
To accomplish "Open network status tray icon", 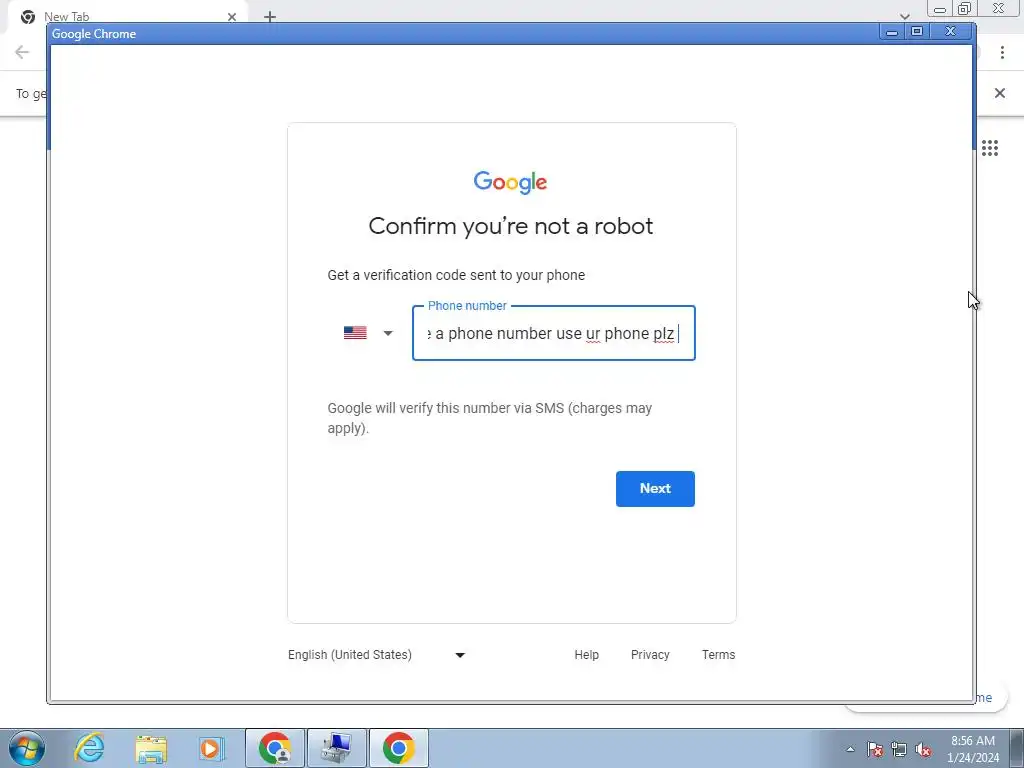I will 899,749.
